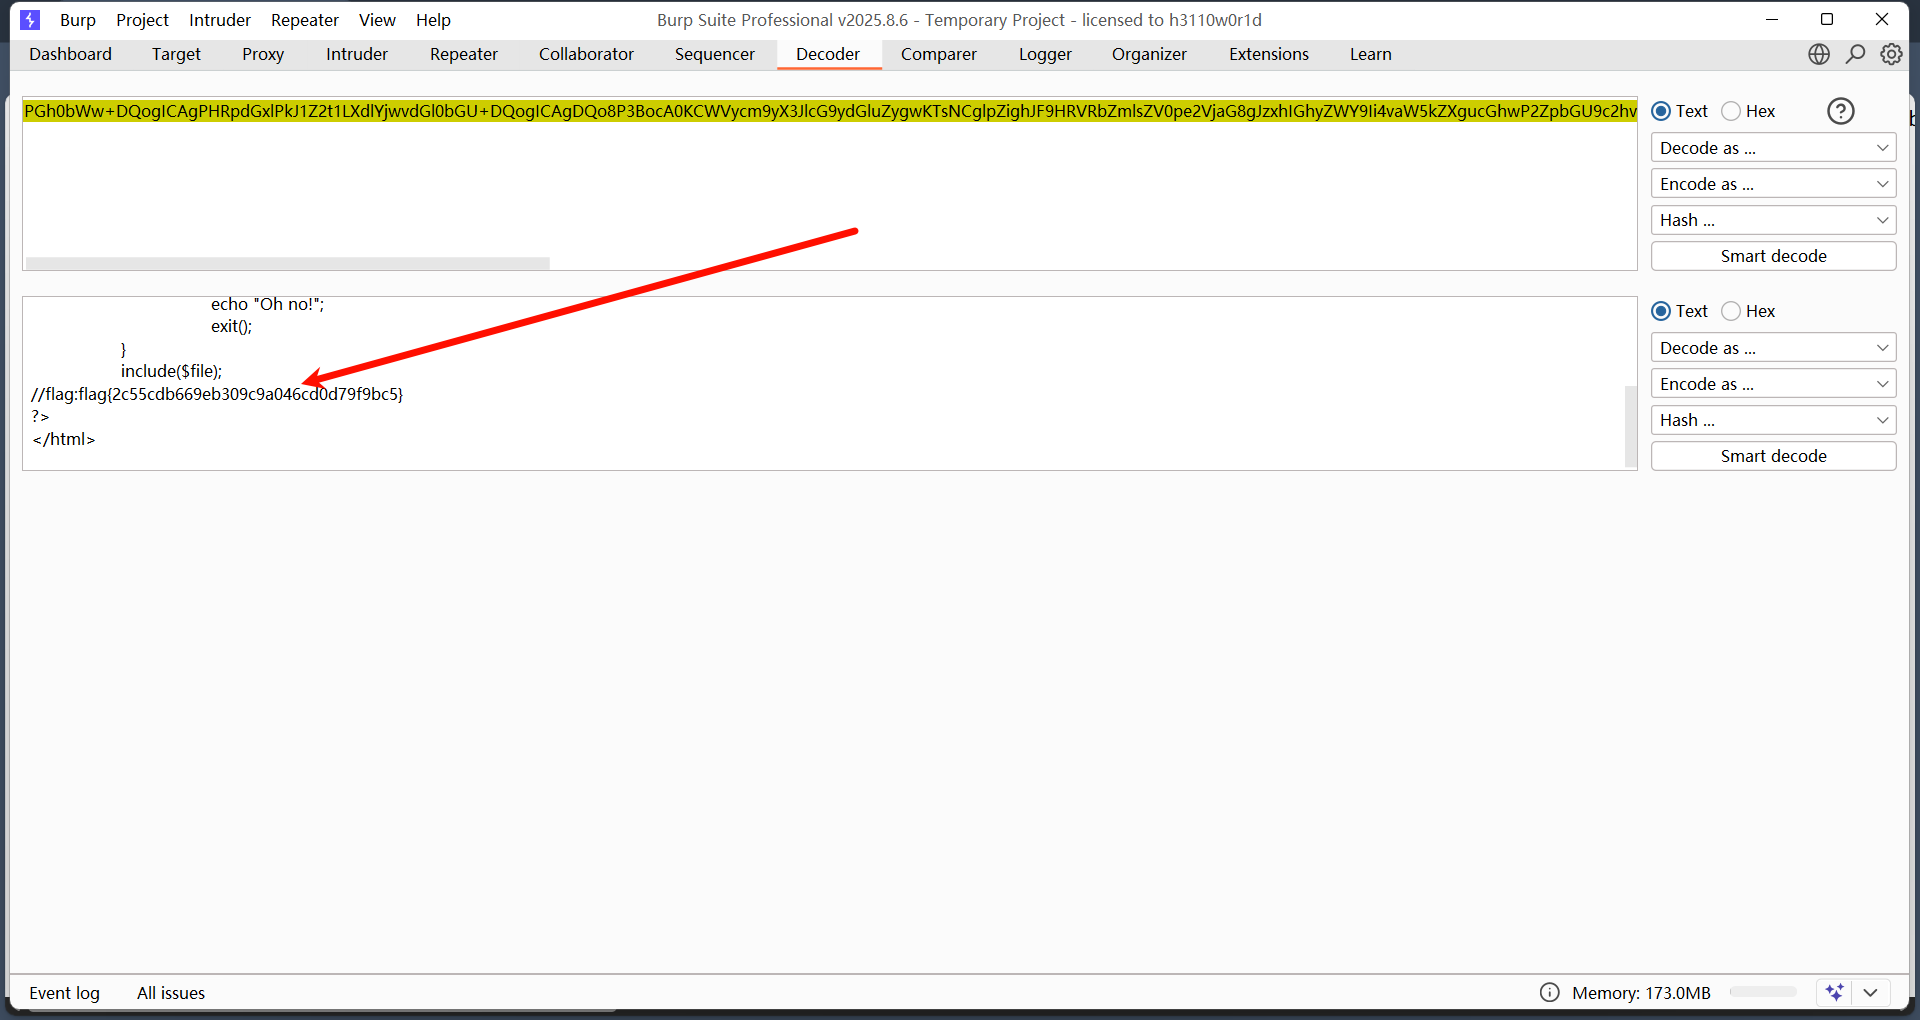This screenshot has width=1920, height=1020.
Task: Maximize the Burp Suite window
Action: (x=1827, y=19)
